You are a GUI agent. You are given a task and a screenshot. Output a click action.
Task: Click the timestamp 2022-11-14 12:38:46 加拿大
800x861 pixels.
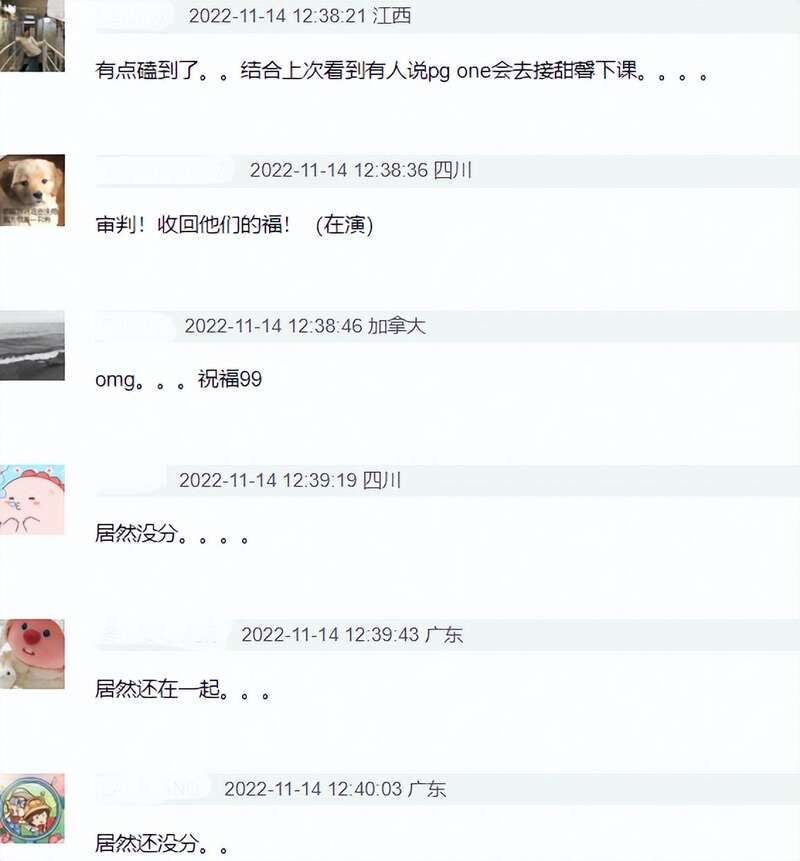pyautogui.click(x=305, y=326)
